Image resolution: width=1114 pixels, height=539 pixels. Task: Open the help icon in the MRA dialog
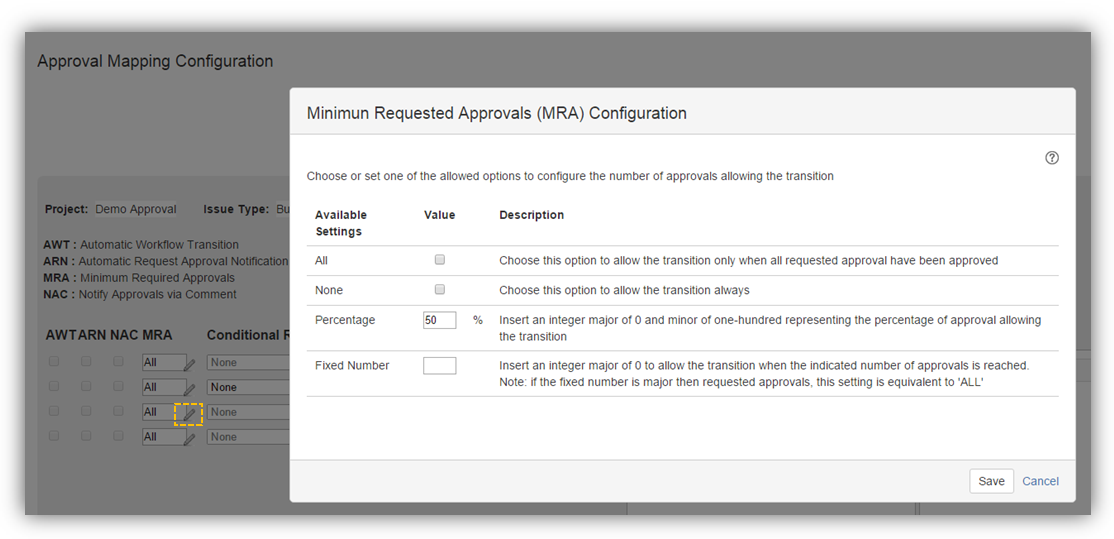(1051, 158)
